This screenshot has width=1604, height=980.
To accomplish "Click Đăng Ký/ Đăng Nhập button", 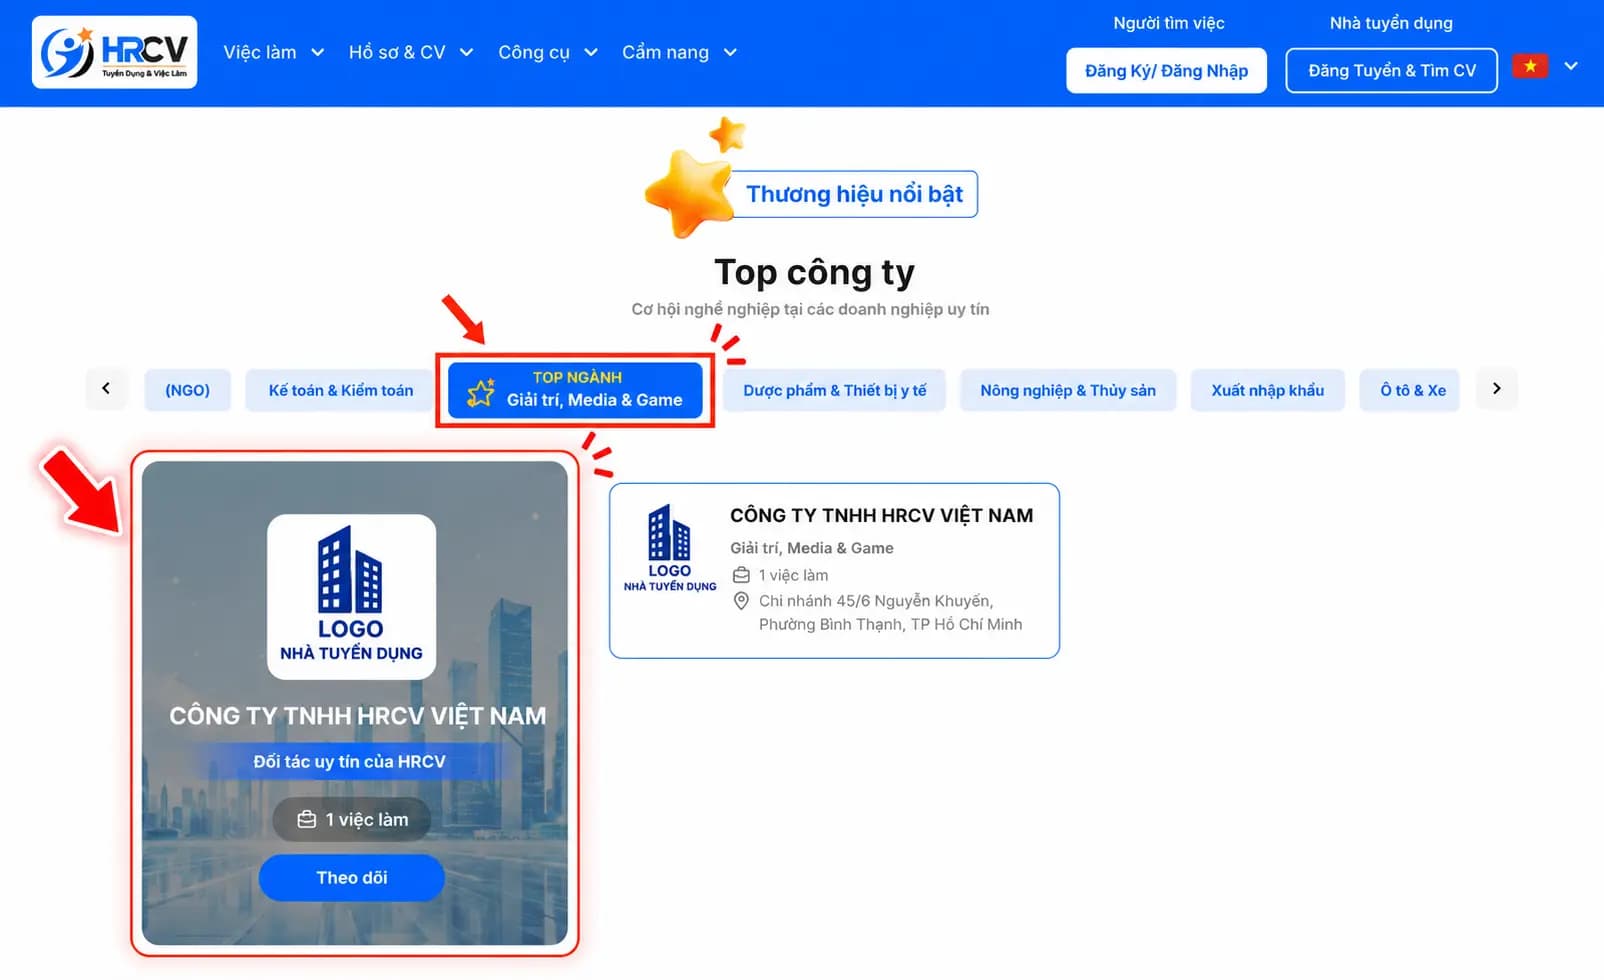I will (x=1166, y=70).
